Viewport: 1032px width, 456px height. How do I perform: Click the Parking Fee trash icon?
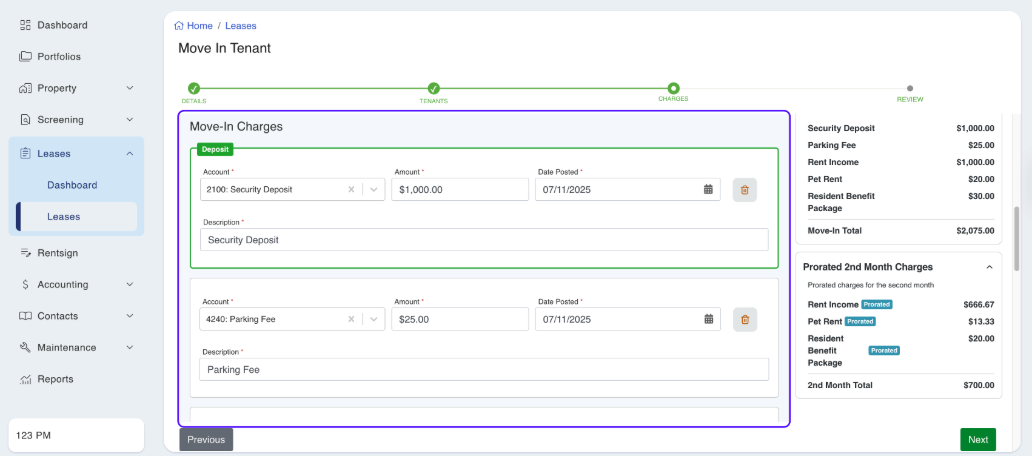[744, 320]
